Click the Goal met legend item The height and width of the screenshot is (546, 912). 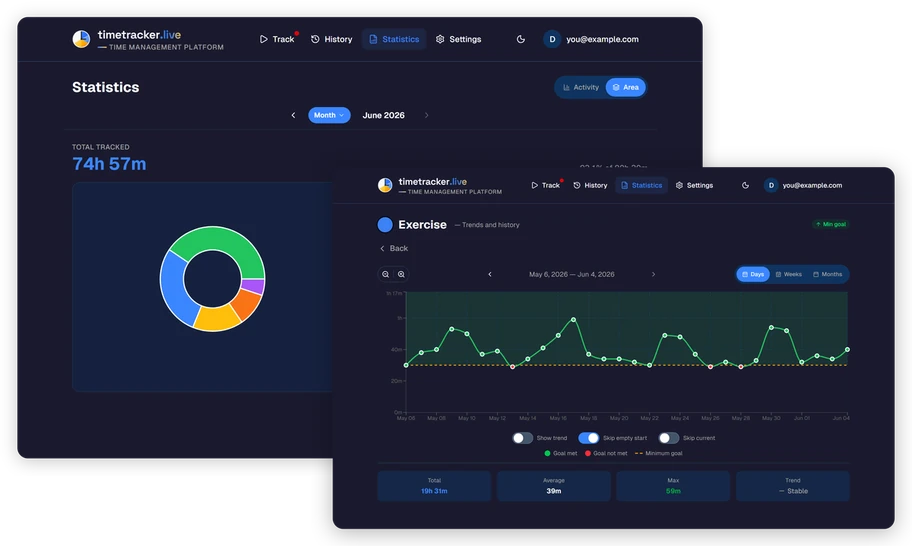(561, 454)
